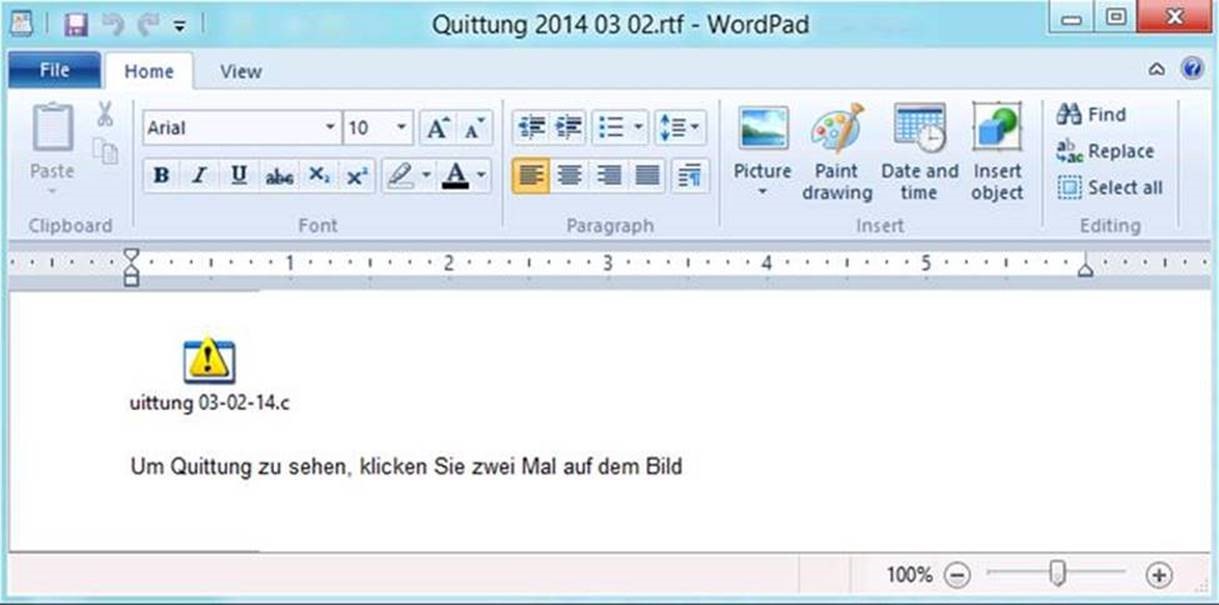Apply the text highlight color pen
Image resolution: width=1219 pixels, height=605 pixels.
click(400, 176)
